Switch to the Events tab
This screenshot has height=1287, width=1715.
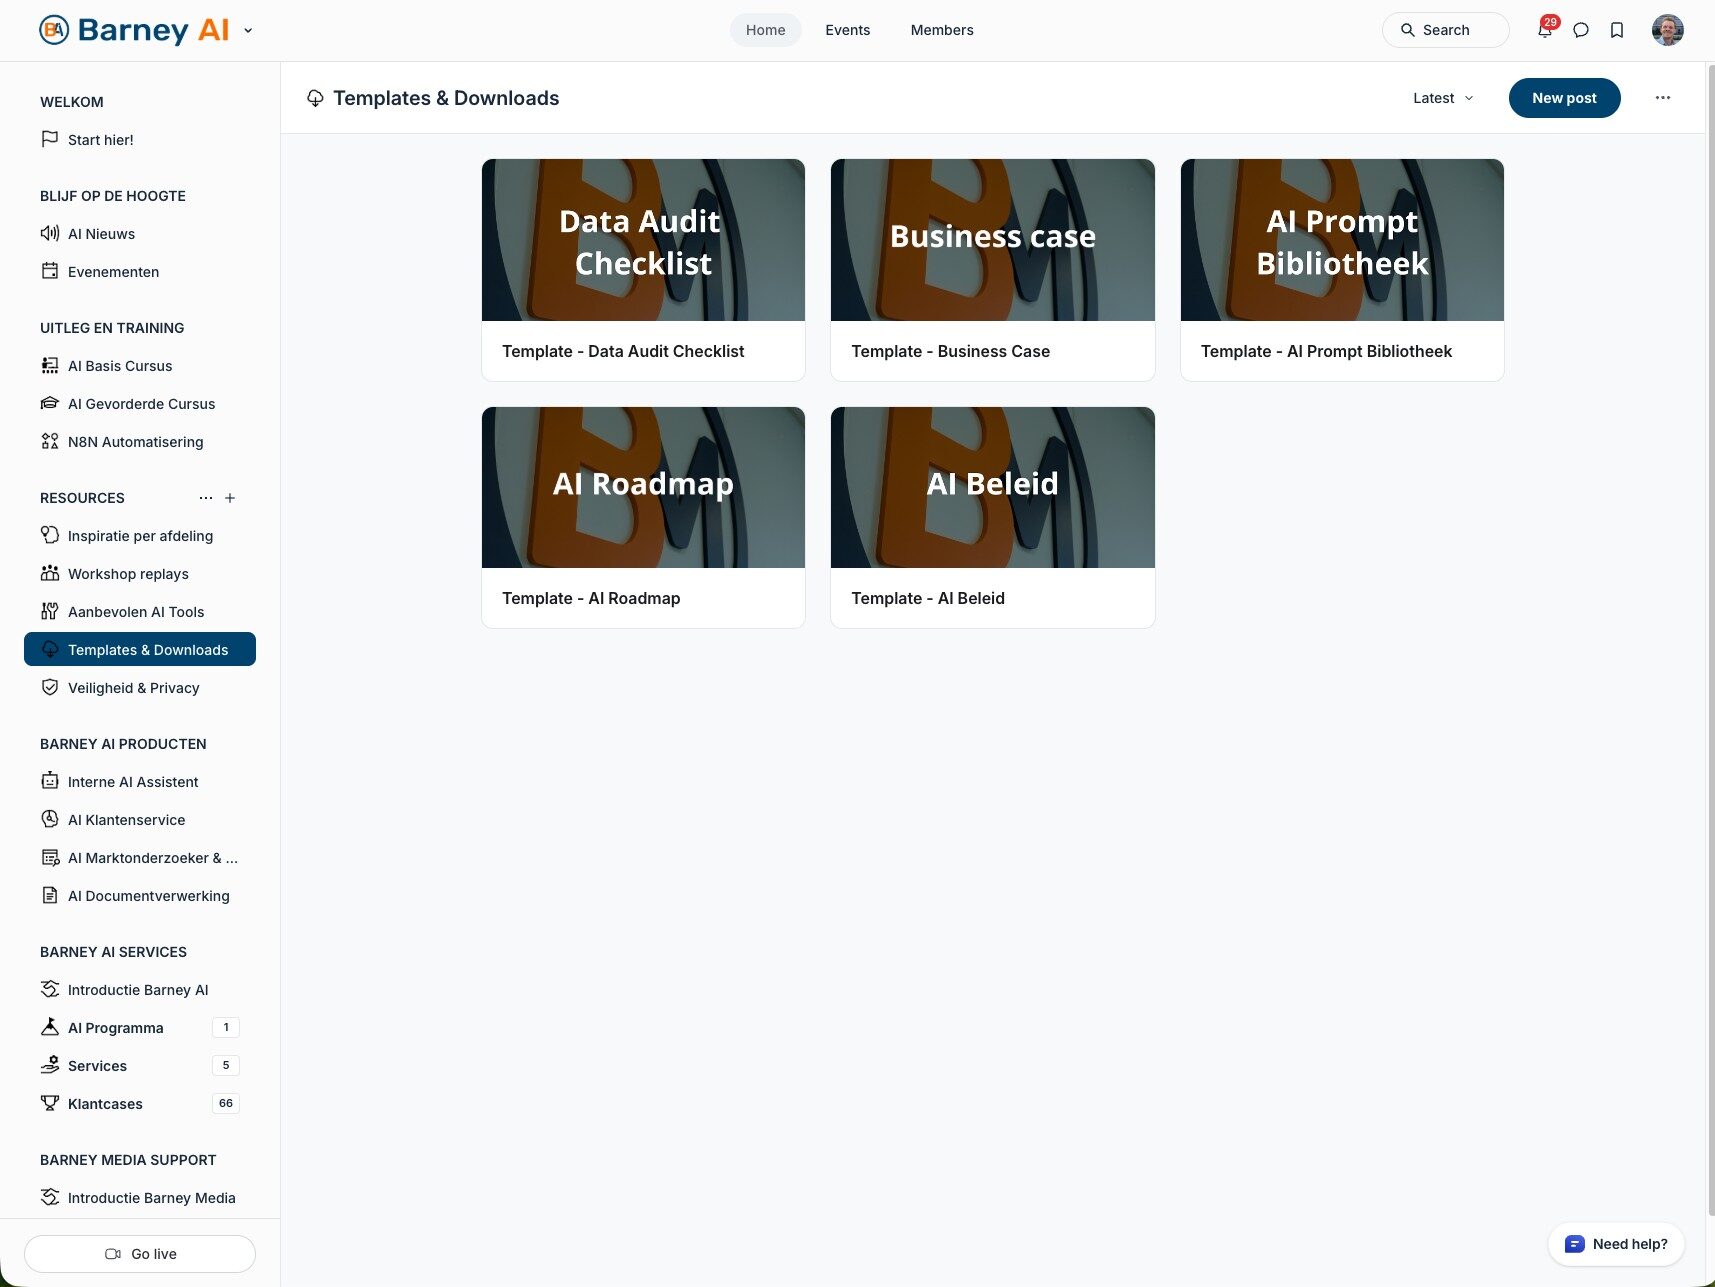click(x=847, y=30)
